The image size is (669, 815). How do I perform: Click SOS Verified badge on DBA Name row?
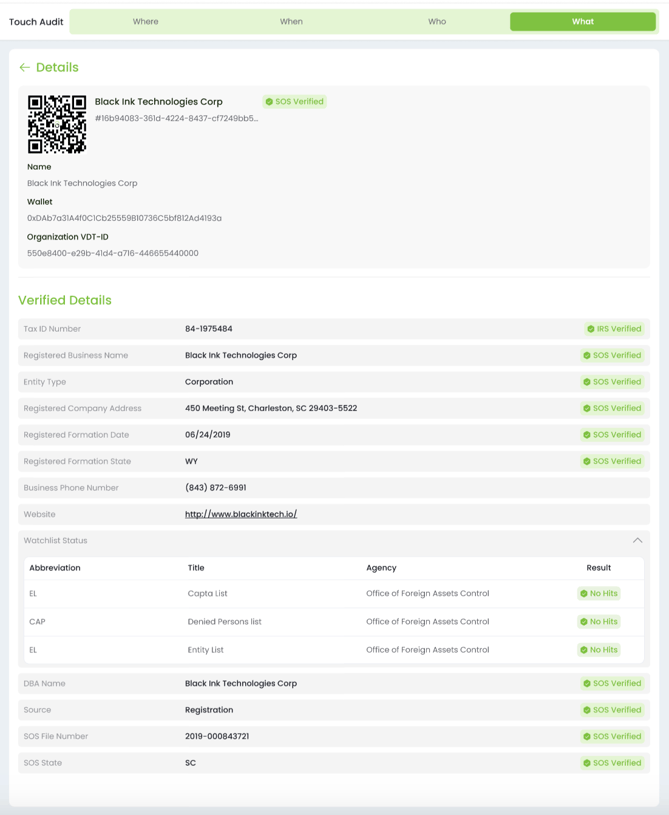pos(612,683)
